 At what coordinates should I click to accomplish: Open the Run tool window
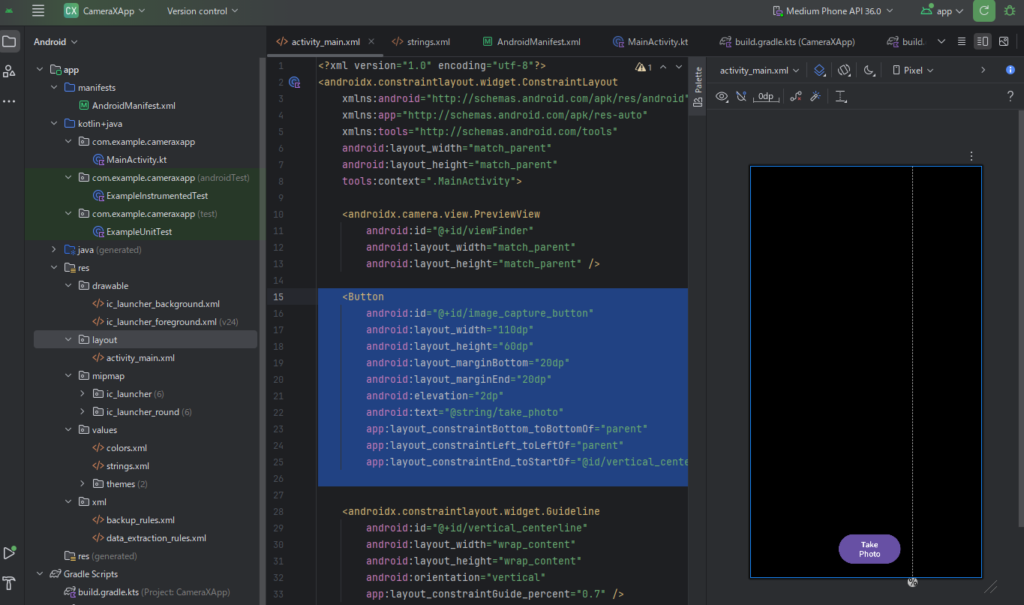(x=10, y=552)
